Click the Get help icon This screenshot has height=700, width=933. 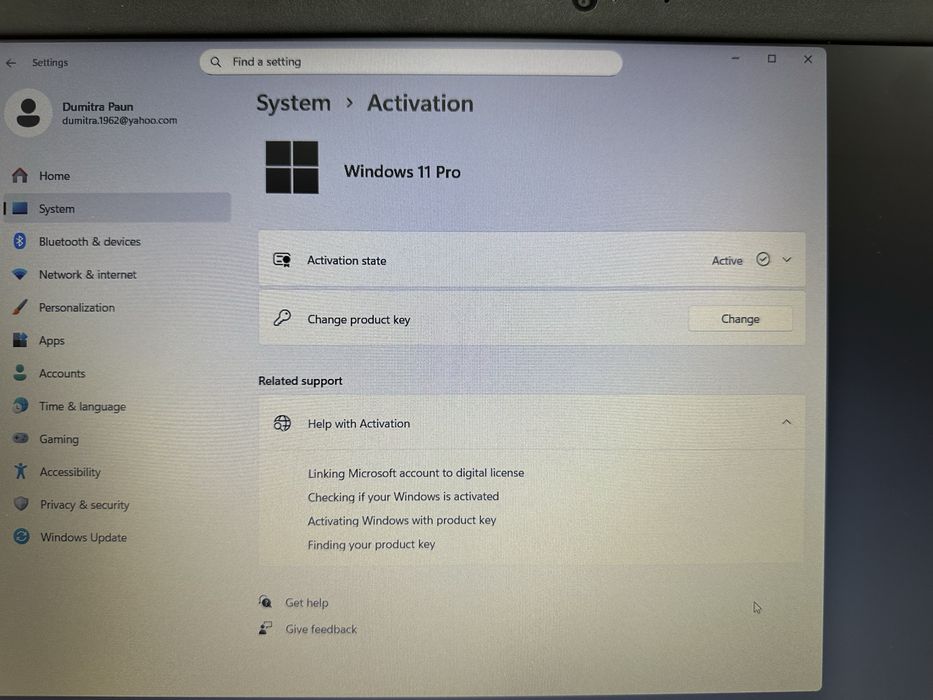click(265, 602)
